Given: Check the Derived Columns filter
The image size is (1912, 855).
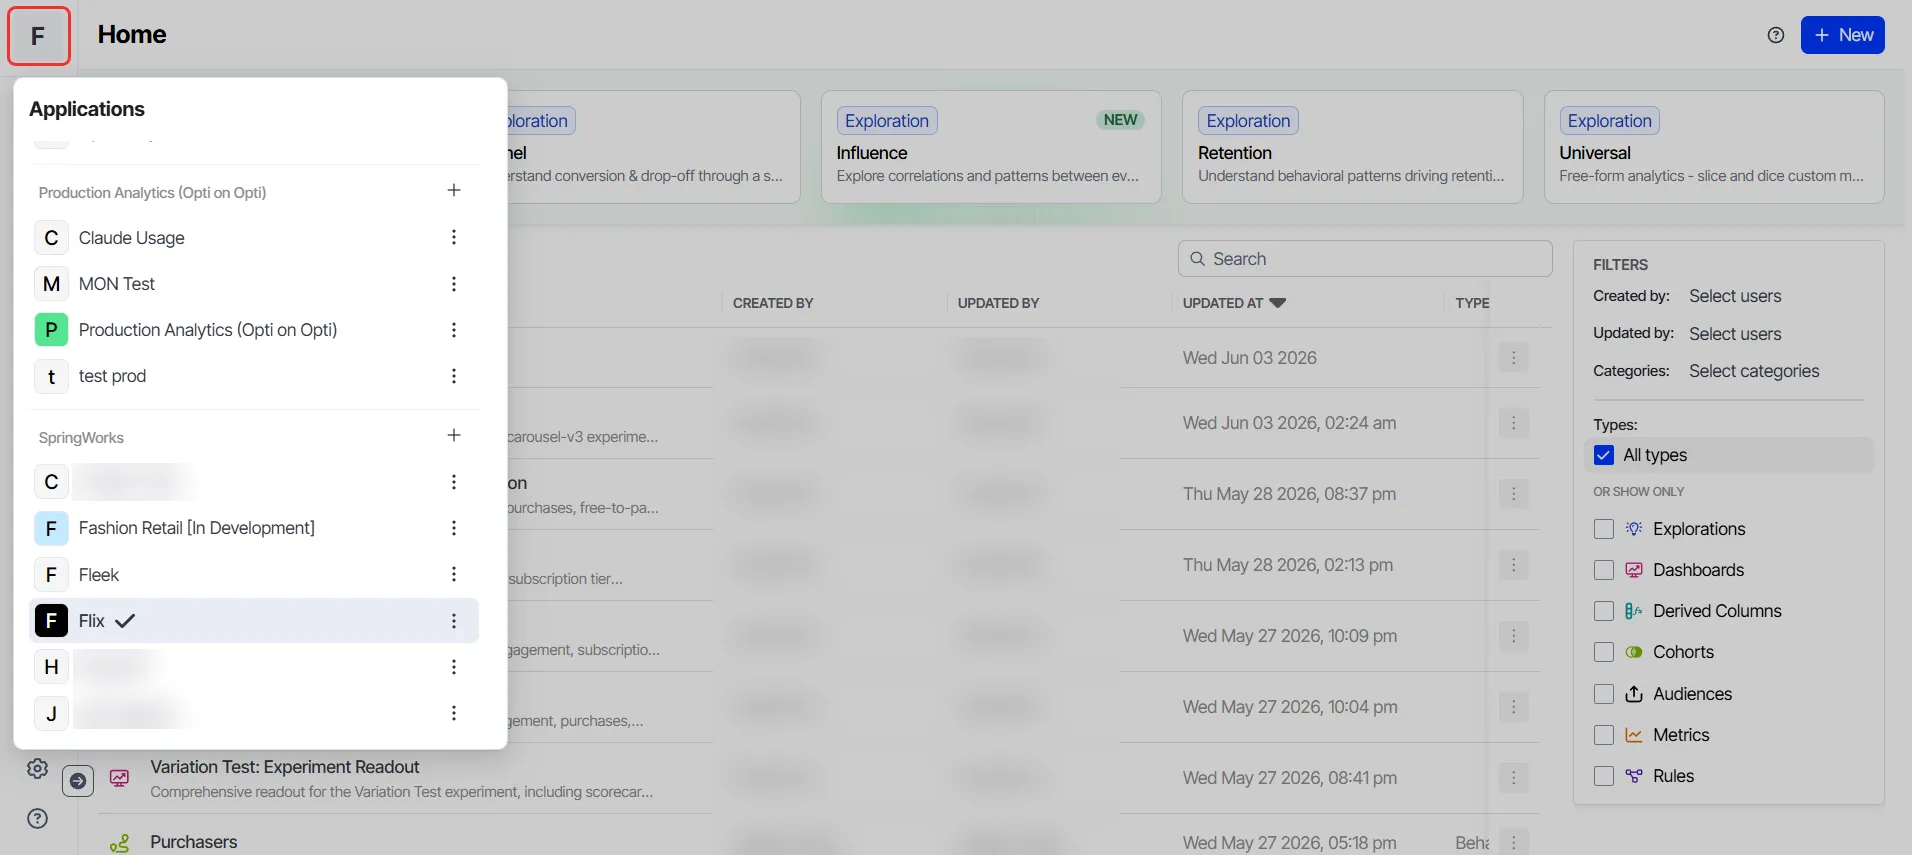Looking at the screenshot, I should (1604, 611).
